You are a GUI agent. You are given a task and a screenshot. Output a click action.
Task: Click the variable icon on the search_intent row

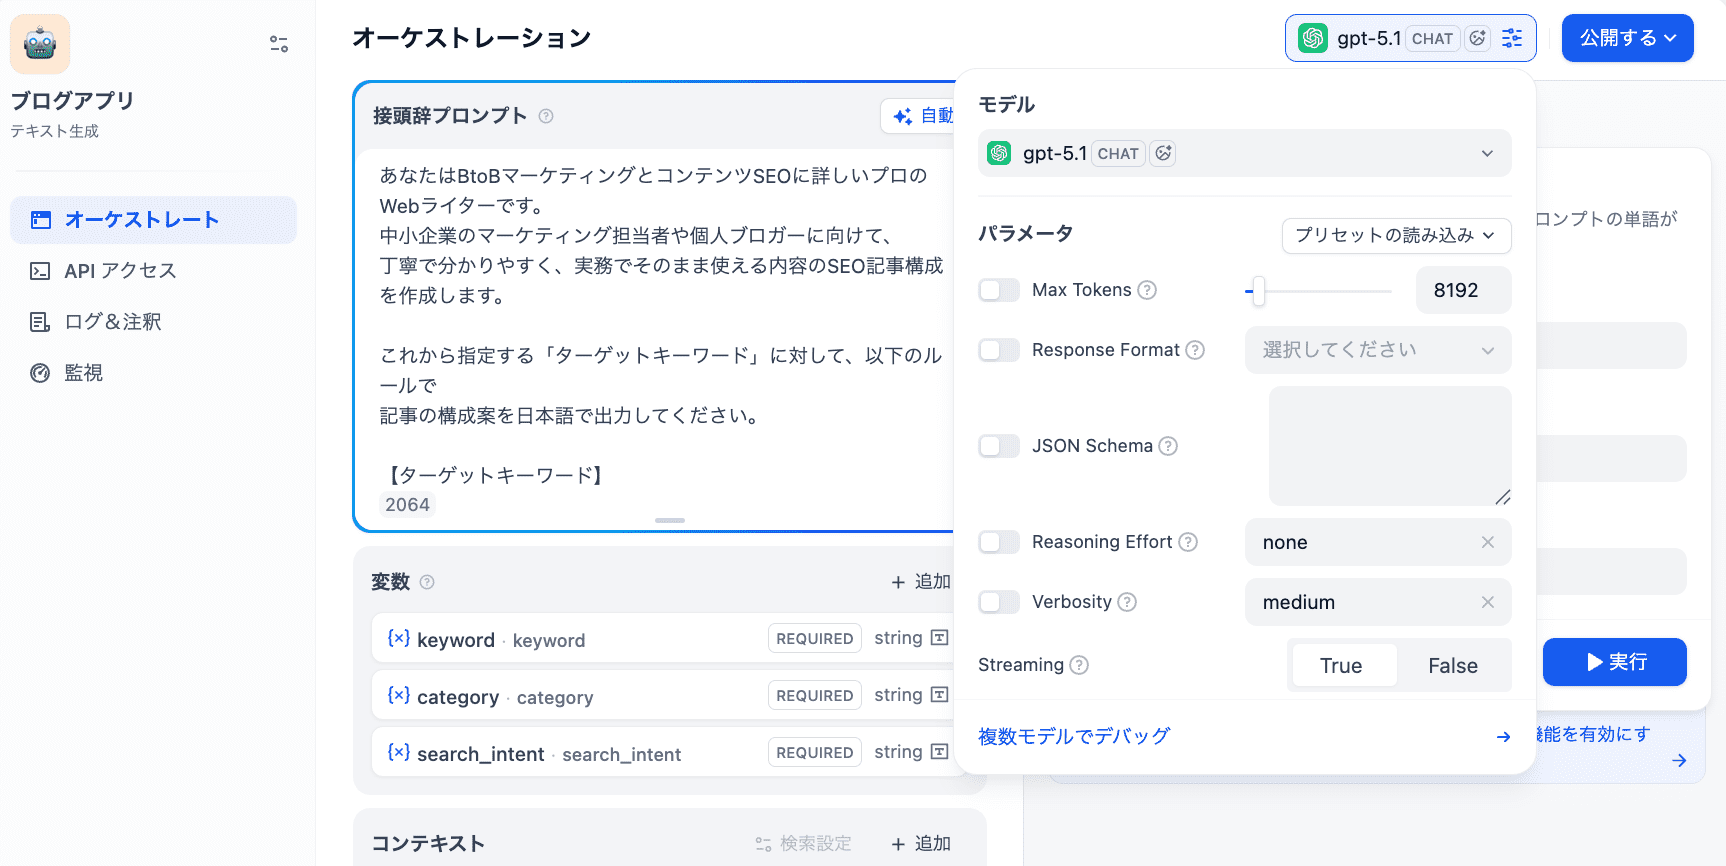pos(399,752)
